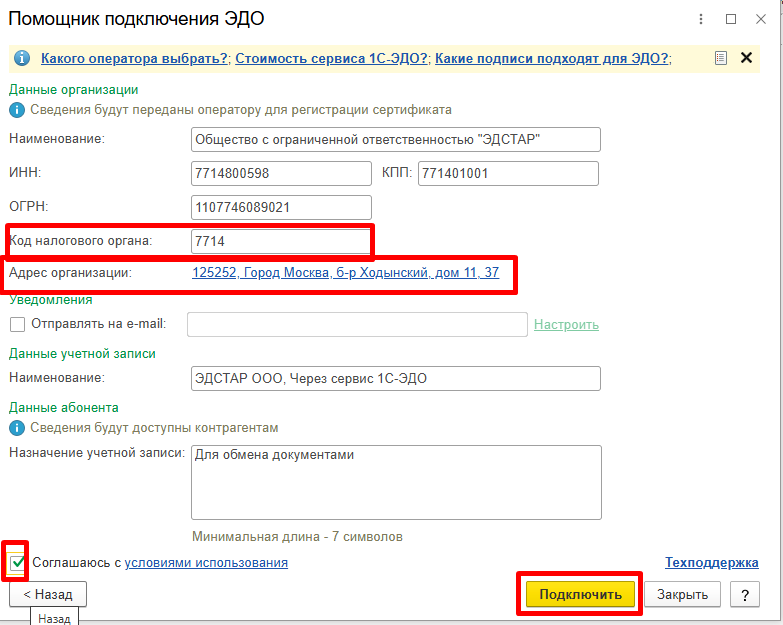Open the 'Техподдержка' link
783x625 pixels.
pos(712,563)
